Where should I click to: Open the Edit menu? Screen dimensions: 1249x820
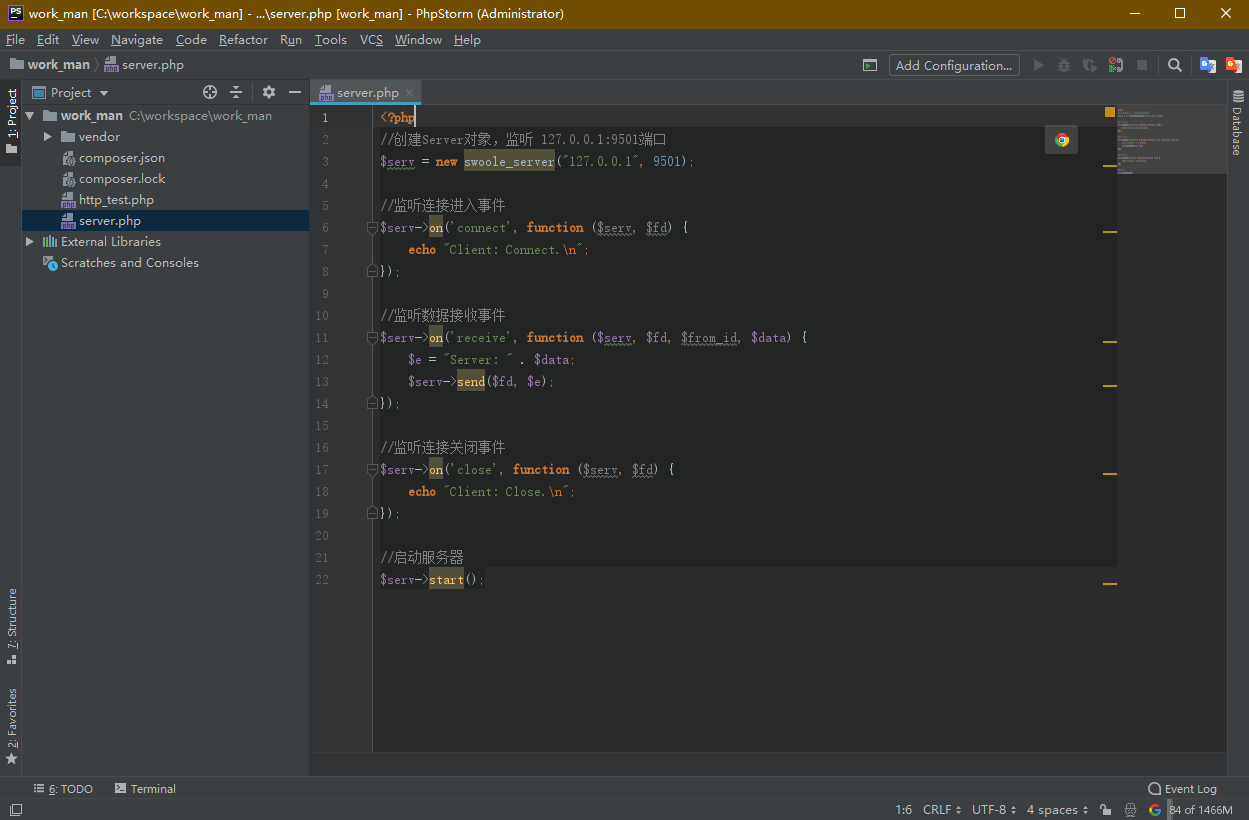[x=48, y=40]
